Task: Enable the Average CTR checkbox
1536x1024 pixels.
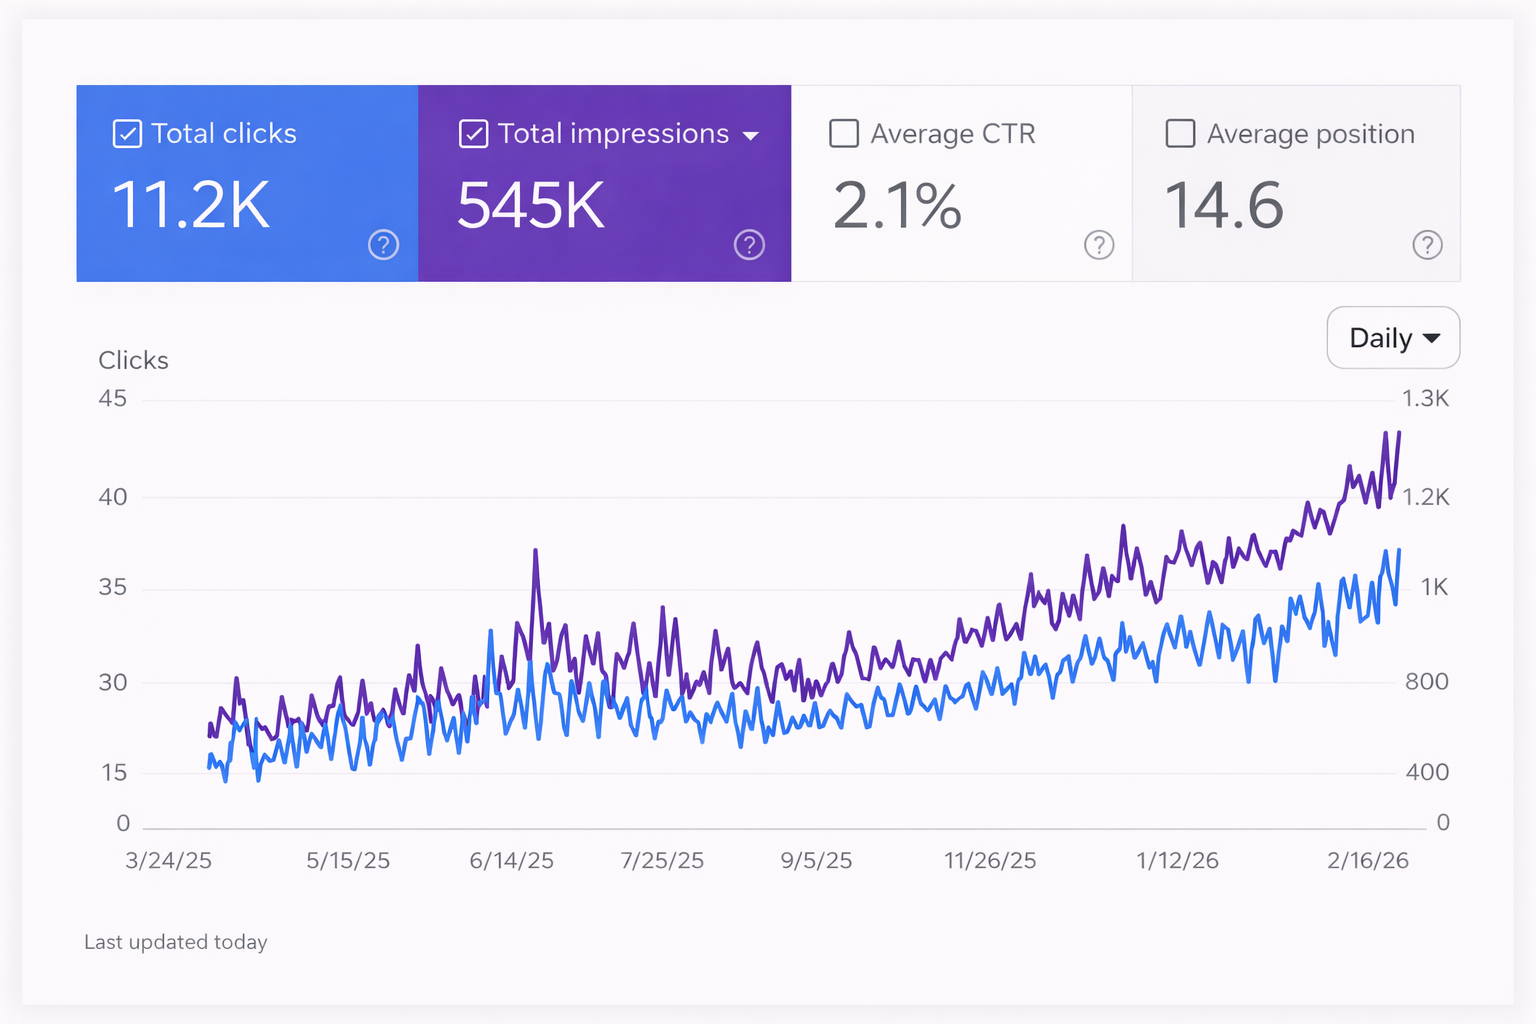Action: 844,134
